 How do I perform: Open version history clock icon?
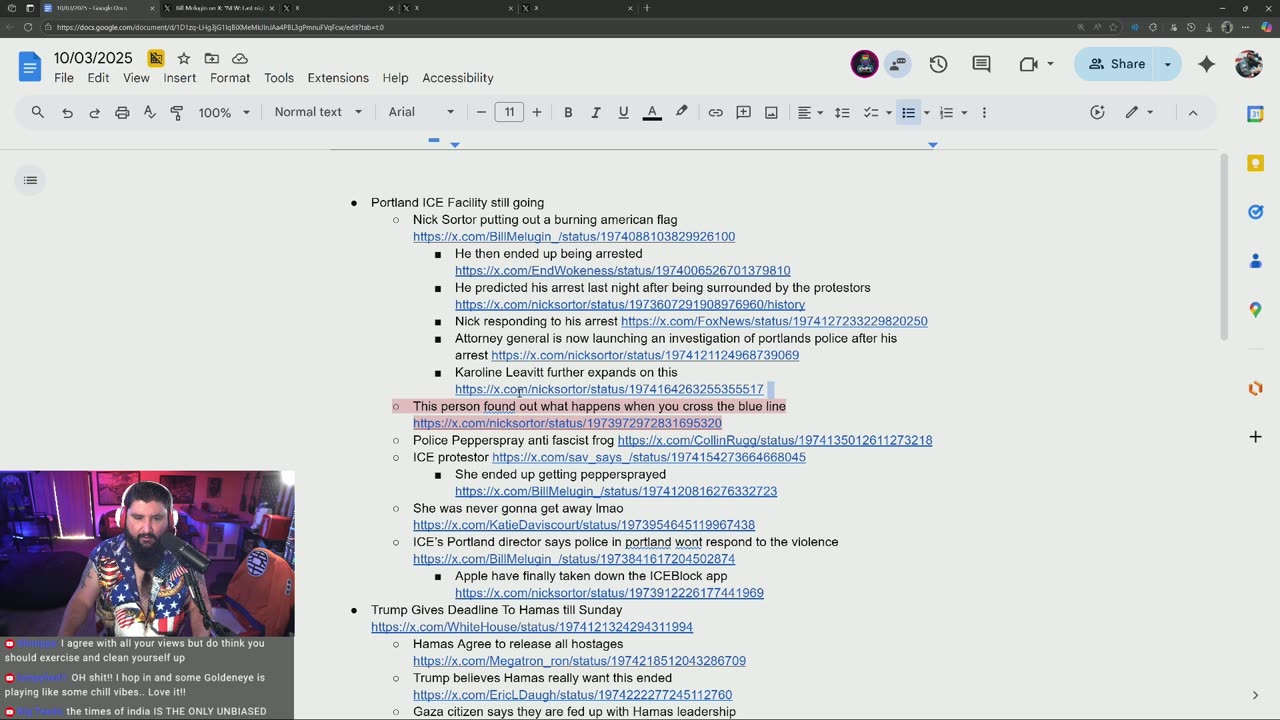(938, 64)
